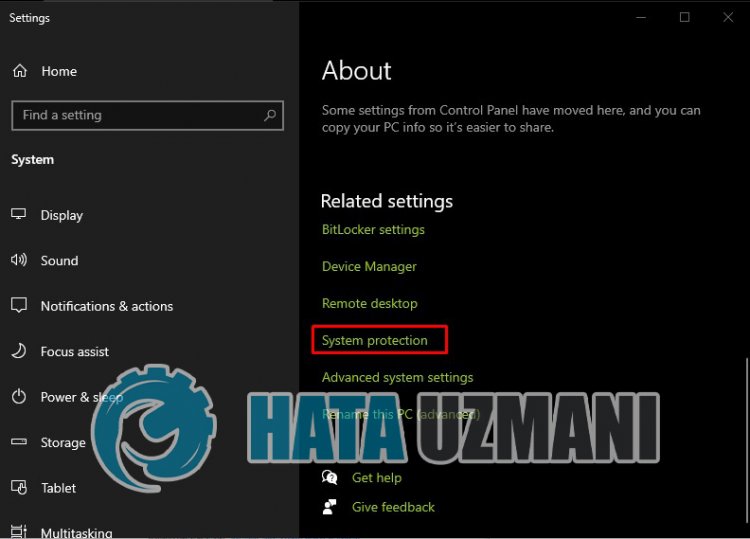Launch Device Manager from Related settings
Screen dimensions: 750x539
369,266
